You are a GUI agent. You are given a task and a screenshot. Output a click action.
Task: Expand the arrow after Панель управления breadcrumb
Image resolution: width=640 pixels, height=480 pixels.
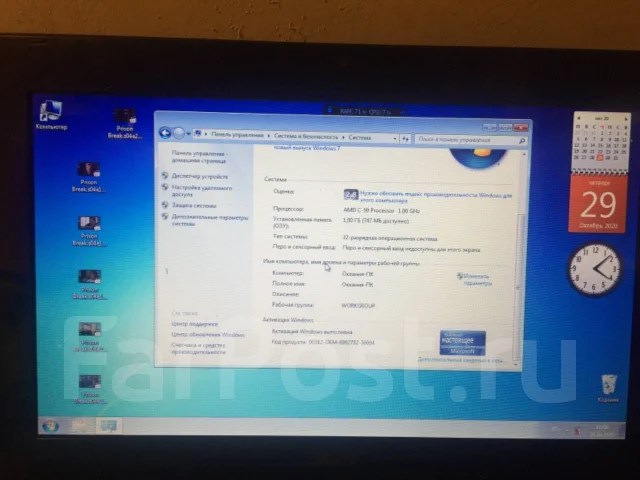(269, 135)
